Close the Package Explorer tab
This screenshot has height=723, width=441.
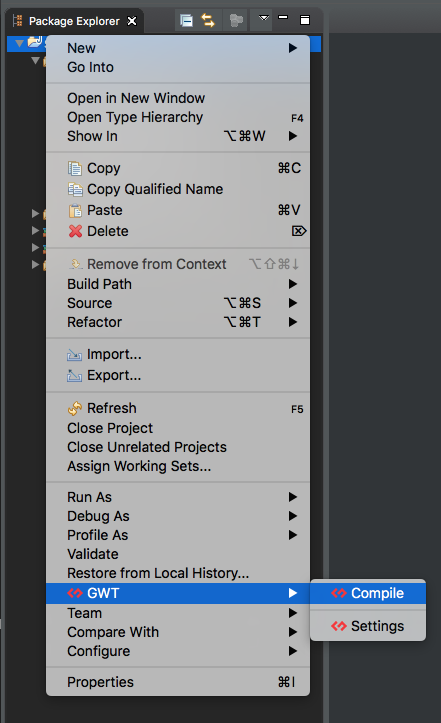(132, 21)
